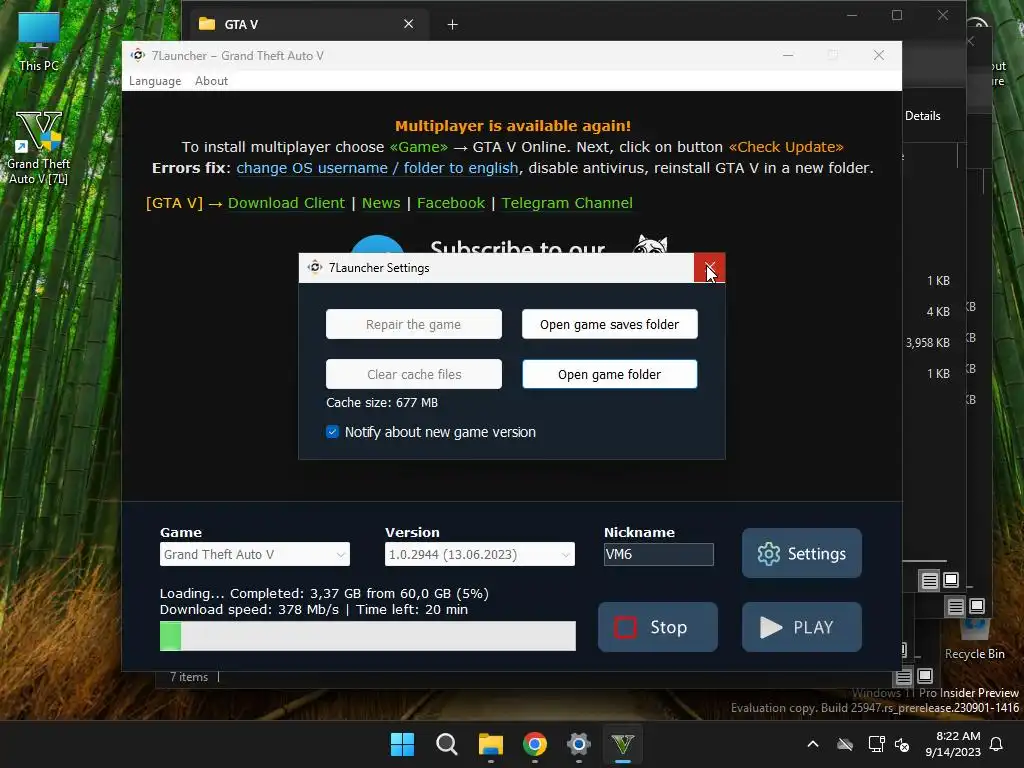Click the OneDrive cloud tray icon
The height and width of the screenshot is (768, 1024).
(845, 744)
